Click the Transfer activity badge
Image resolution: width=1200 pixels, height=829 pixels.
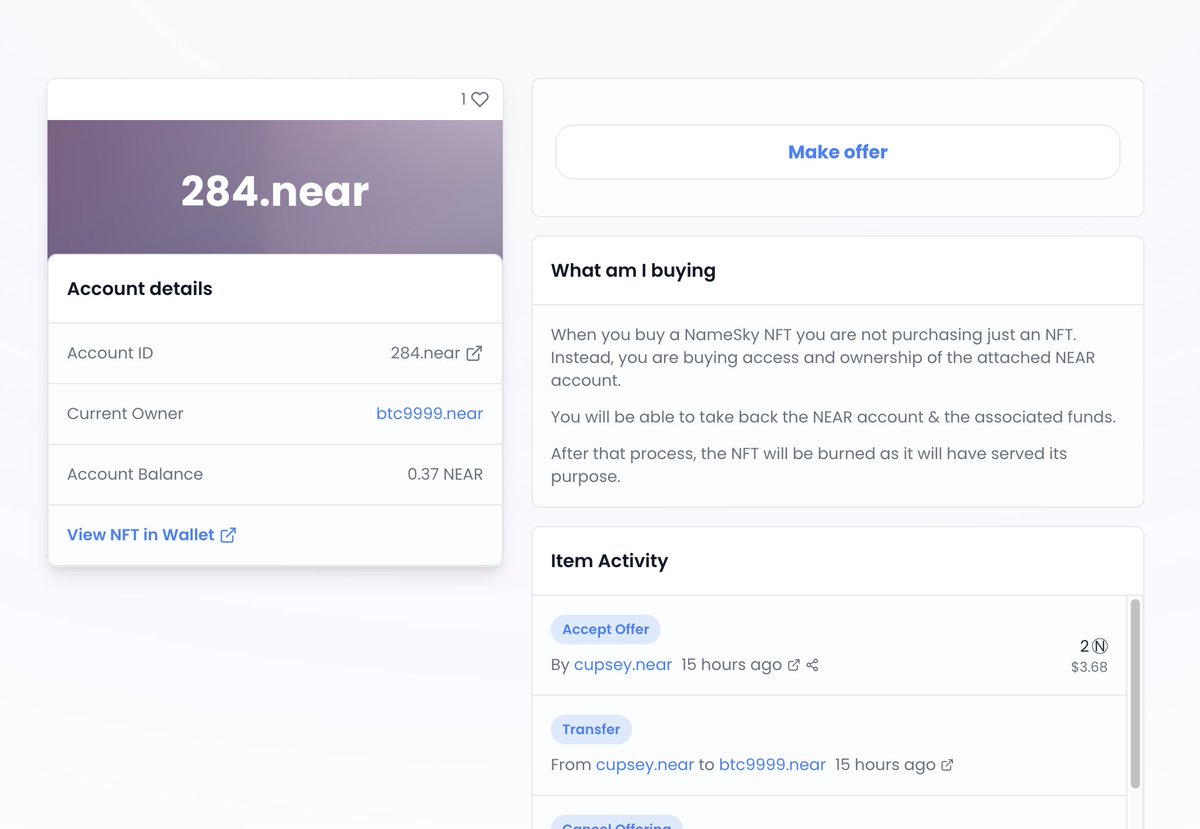pyautogui.click(x=591, y=729)
